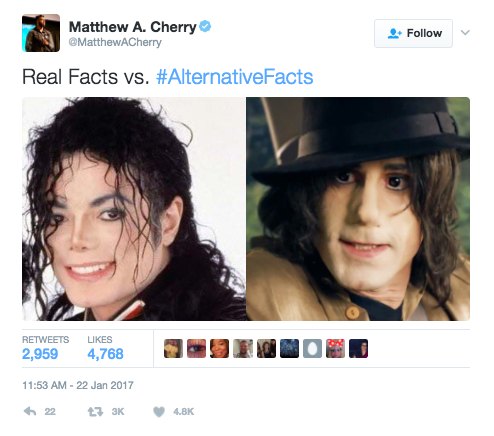494x436 pixels.
Task: Open the #AlternativeFacts hashtag
Action: [235, 77]
